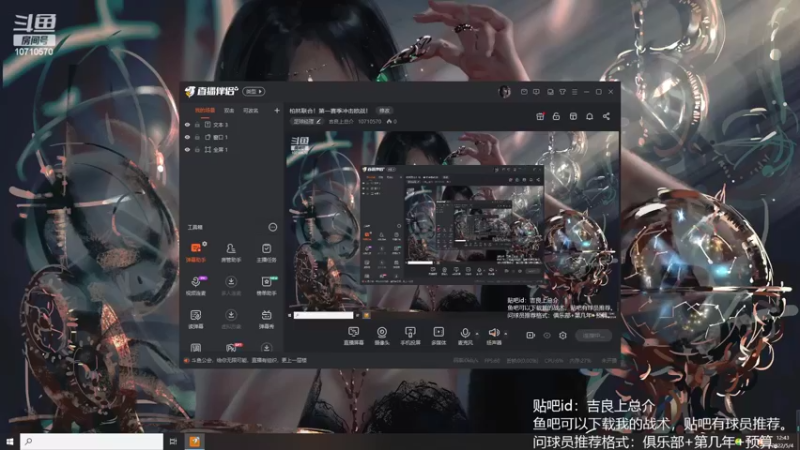The image size is (800, 450).
Task: Add a new scene with plus button
Action: pos(277,110)
